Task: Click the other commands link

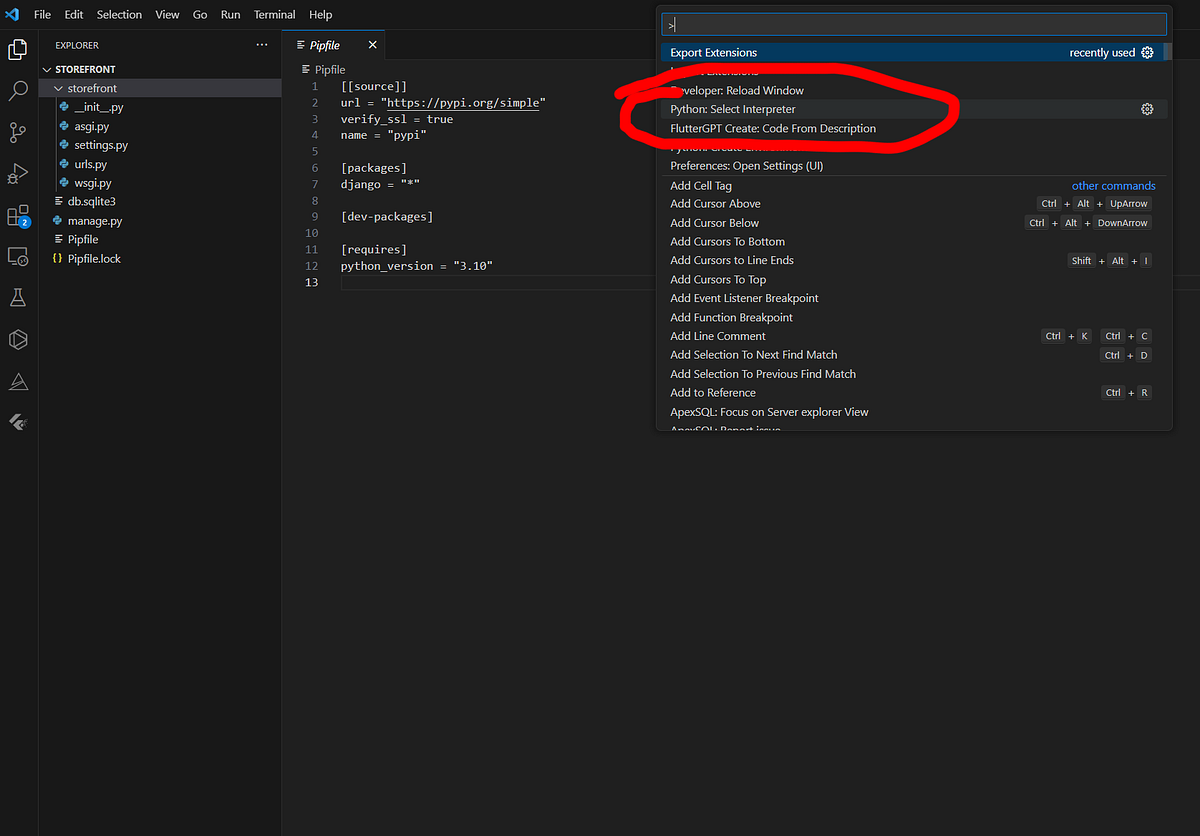Action: [x=1113, y=185]
